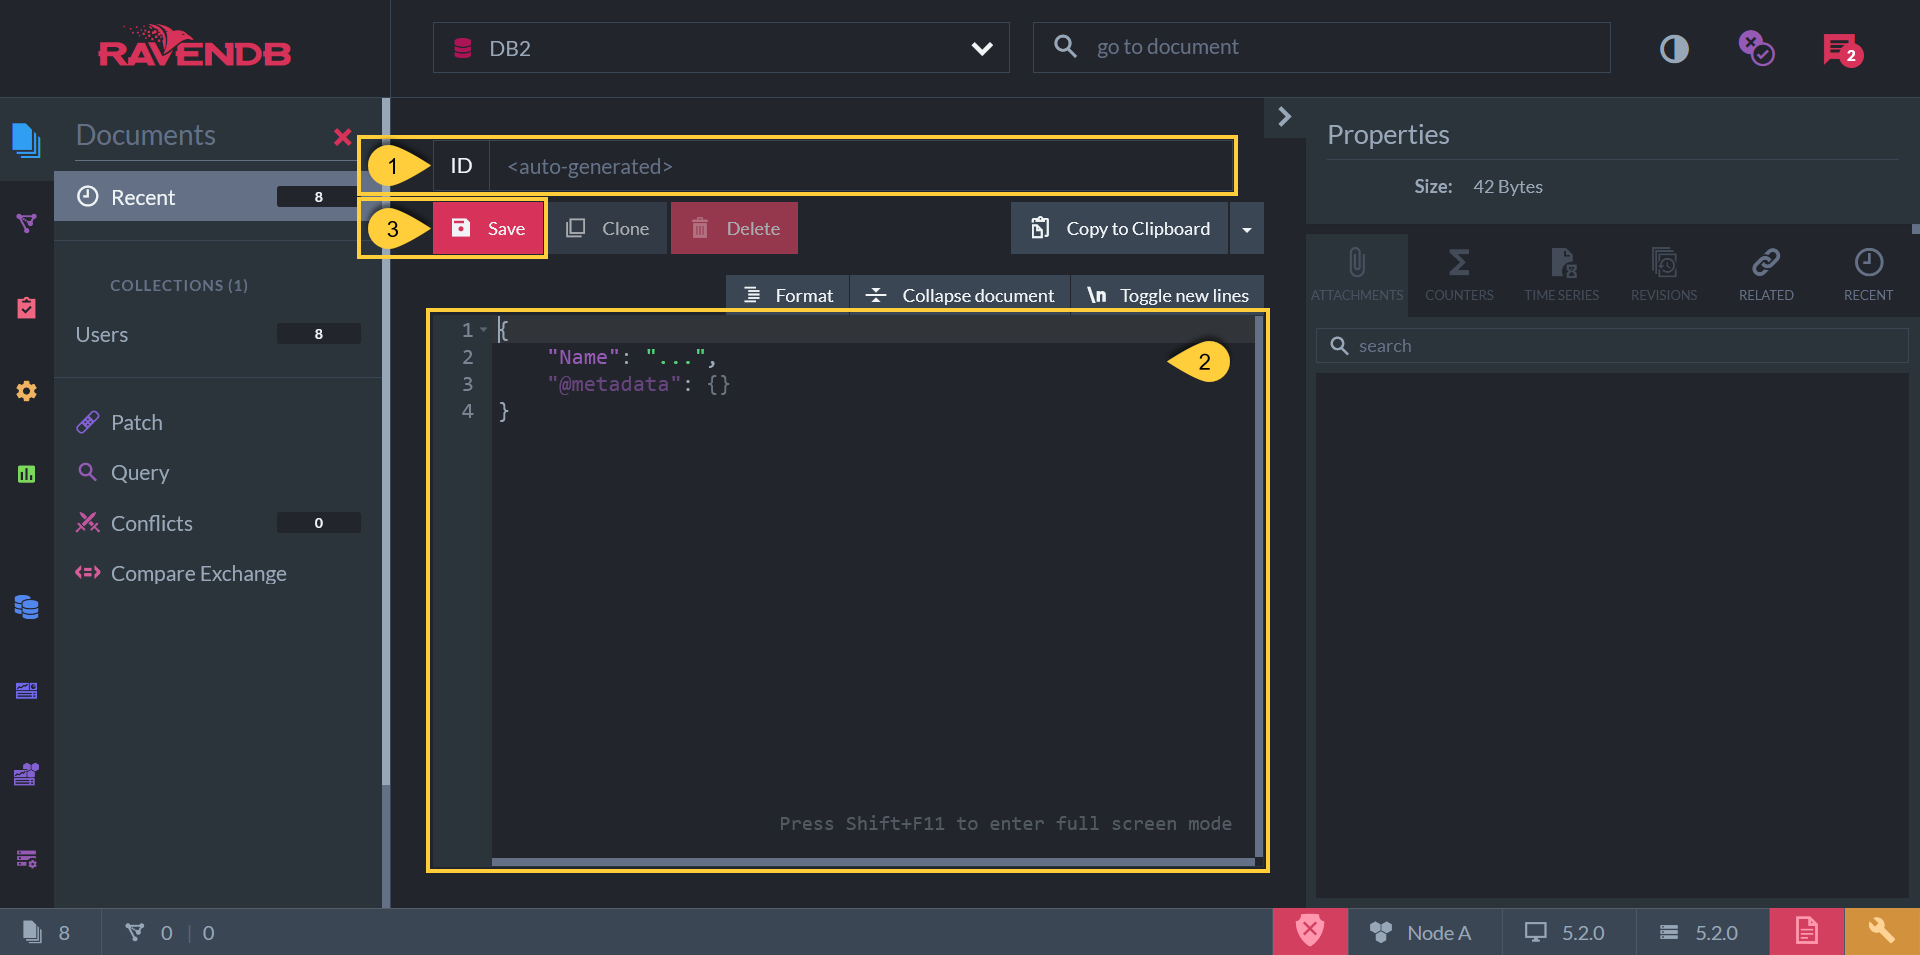Viewport: 1920px width, 955px height.
Task: Click the document ID input field
Action: tap(861, 166)
